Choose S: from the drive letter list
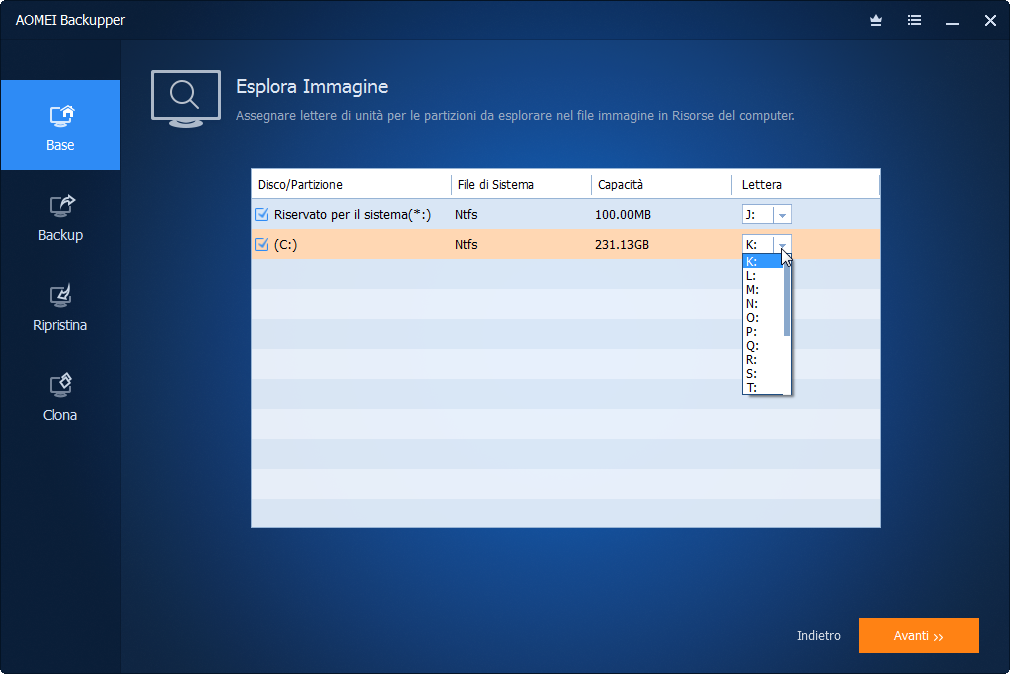The height and width of the screenshot is (674, 1010). (763, 374)
